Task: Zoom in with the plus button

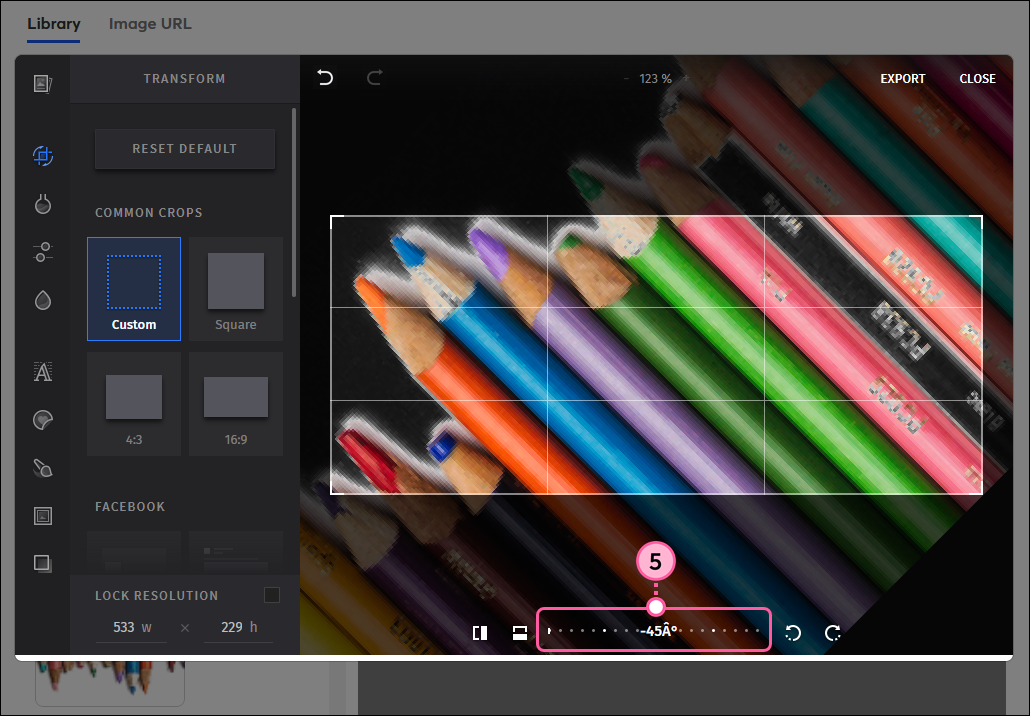Action: point(686,78)
